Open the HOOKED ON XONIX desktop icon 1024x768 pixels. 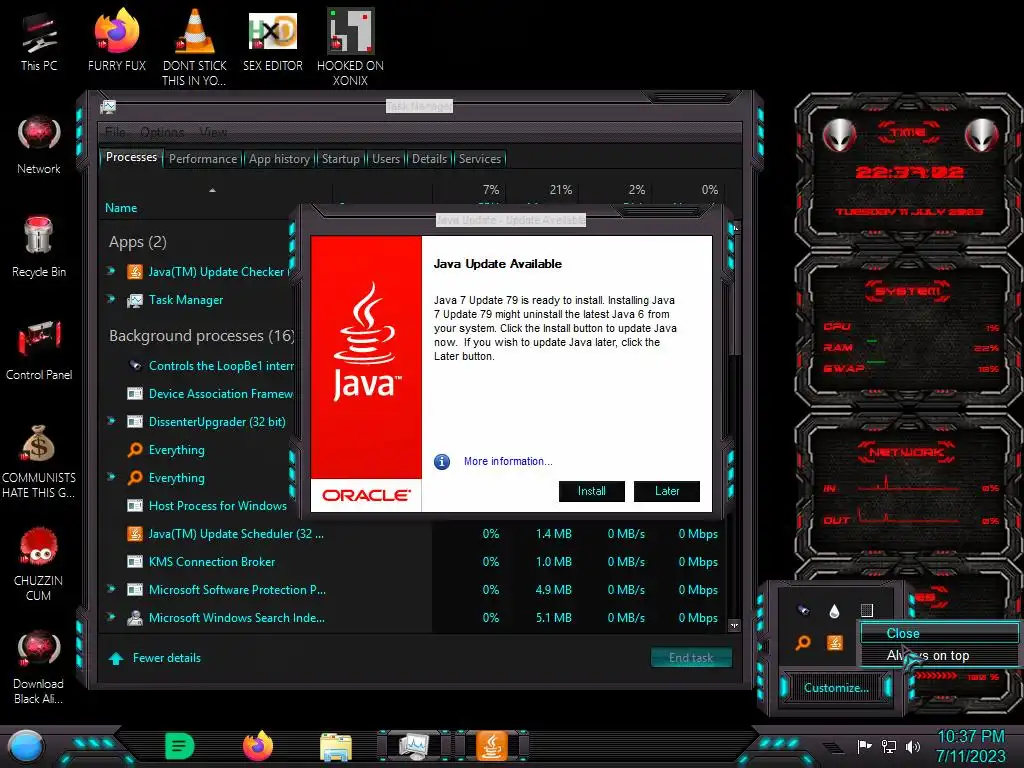click(x=350, y=47)
